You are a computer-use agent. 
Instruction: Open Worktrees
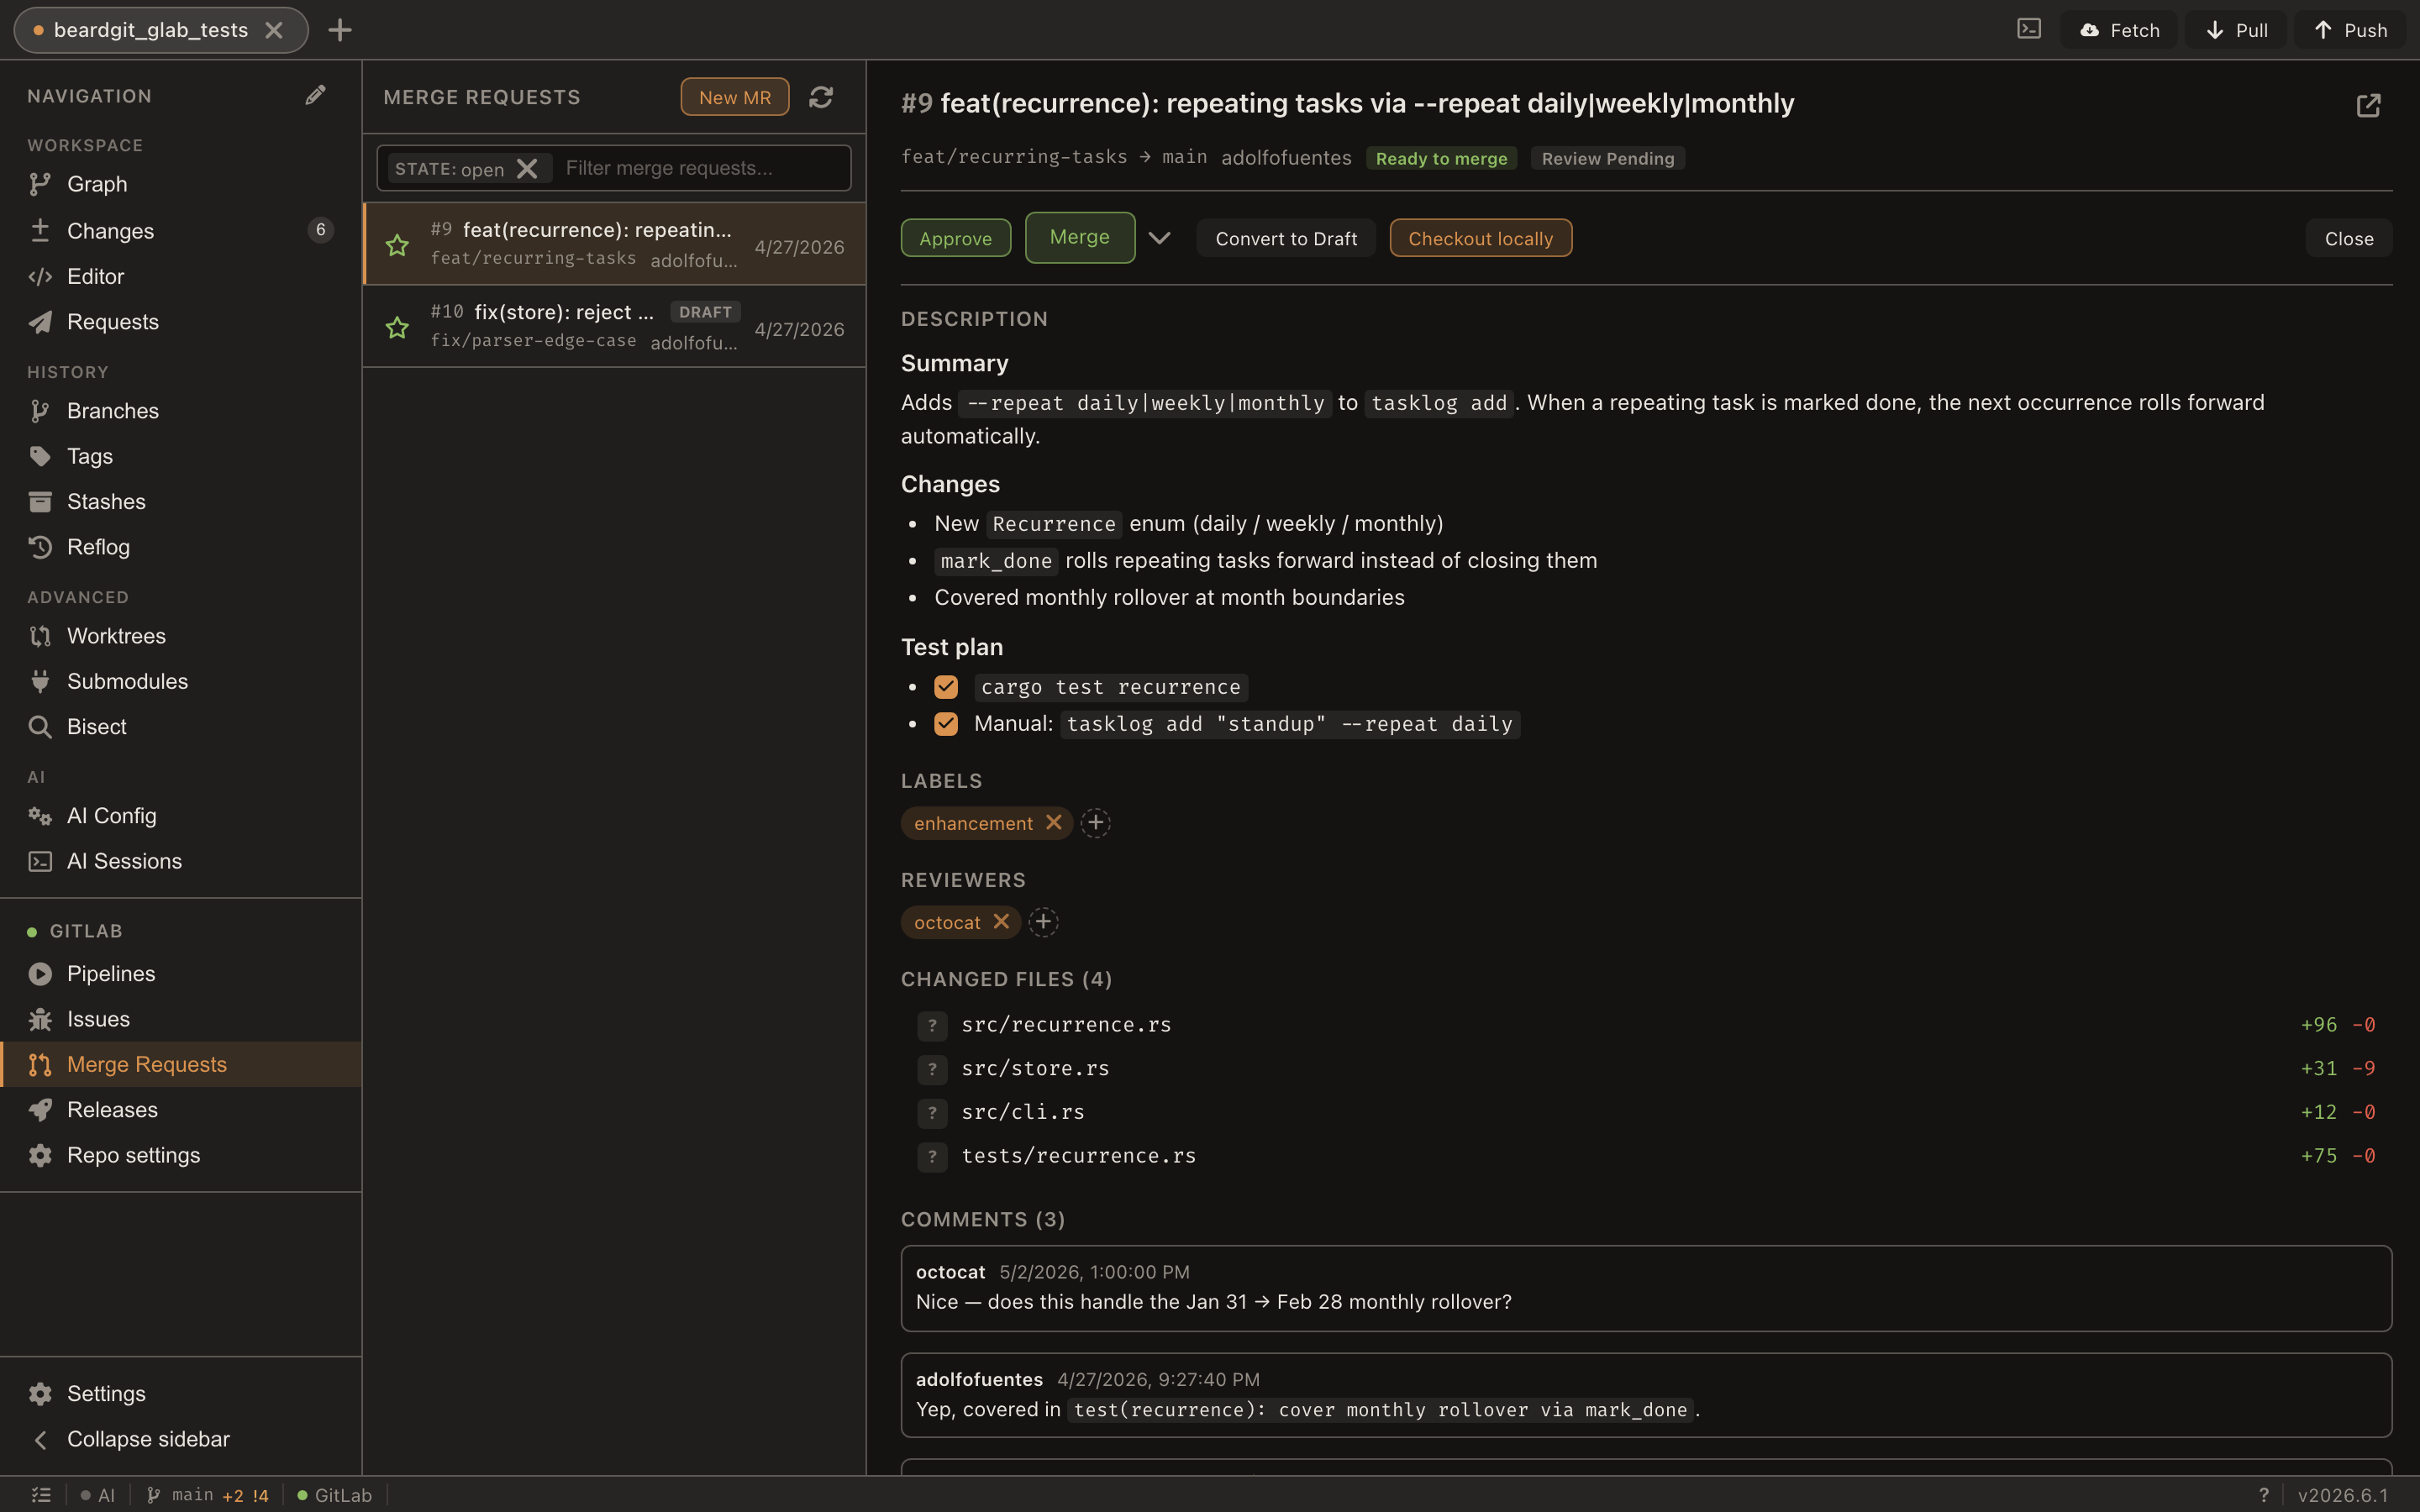[x=180, y=636]
